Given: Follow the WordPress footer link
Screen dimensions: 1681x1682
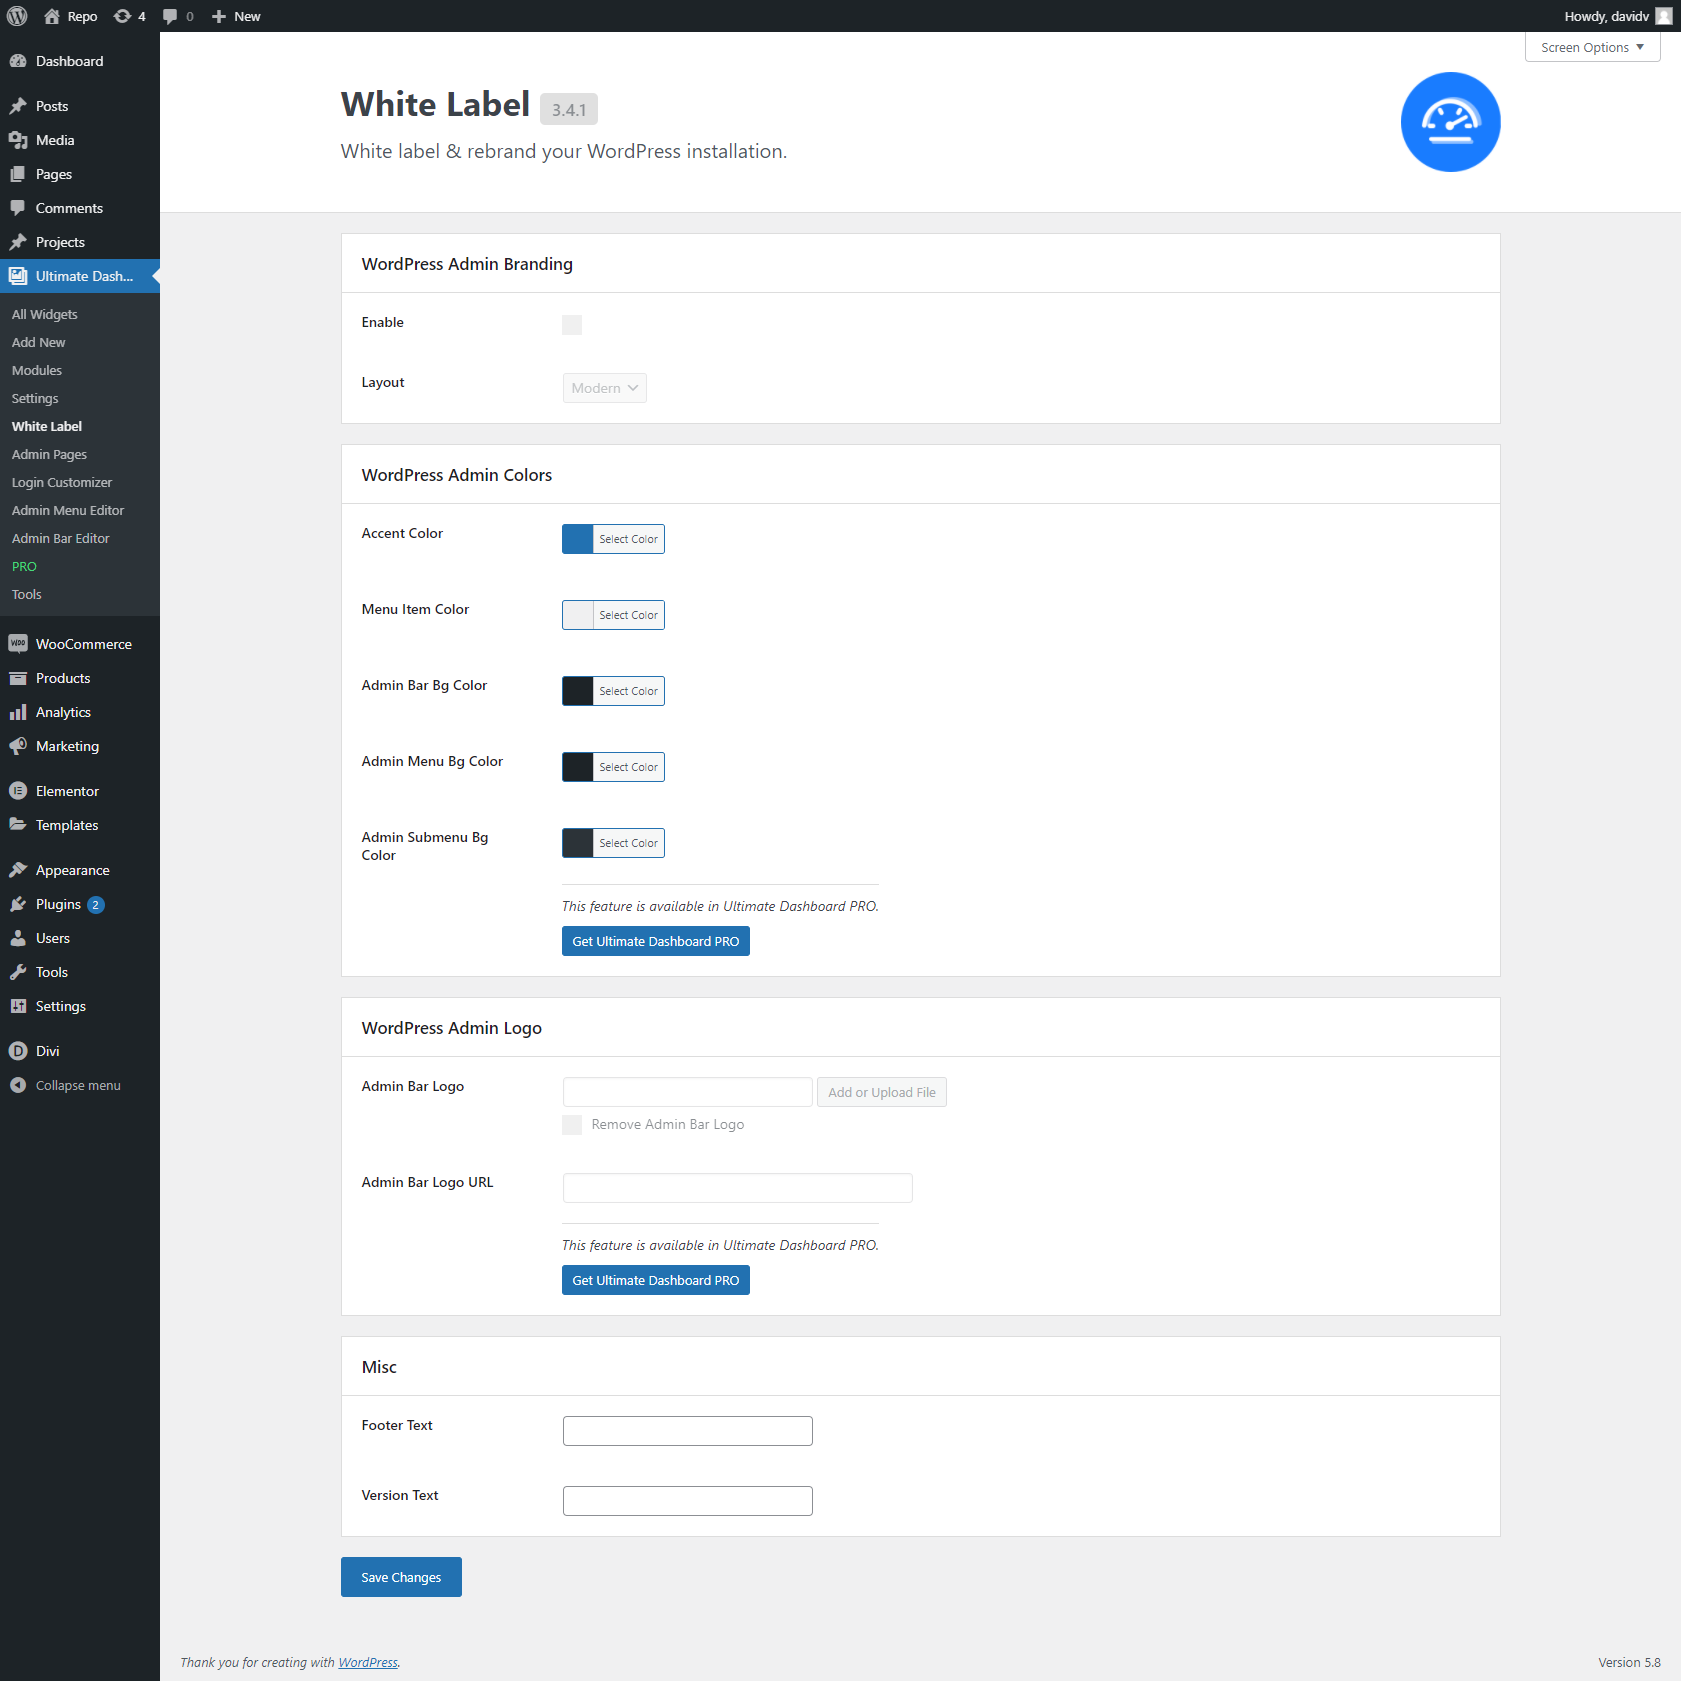Looking at the screenshot, I should (x=368, y=1662).
